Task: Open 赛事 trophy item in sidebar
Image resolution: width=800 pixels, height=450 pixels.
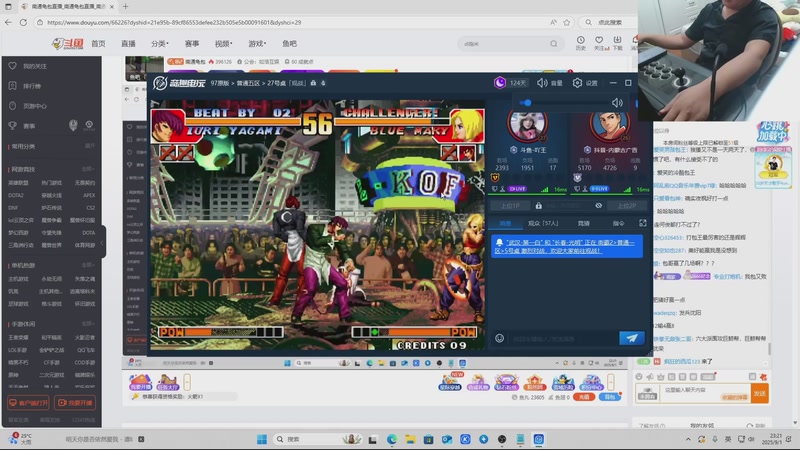Action: point(29,126)
